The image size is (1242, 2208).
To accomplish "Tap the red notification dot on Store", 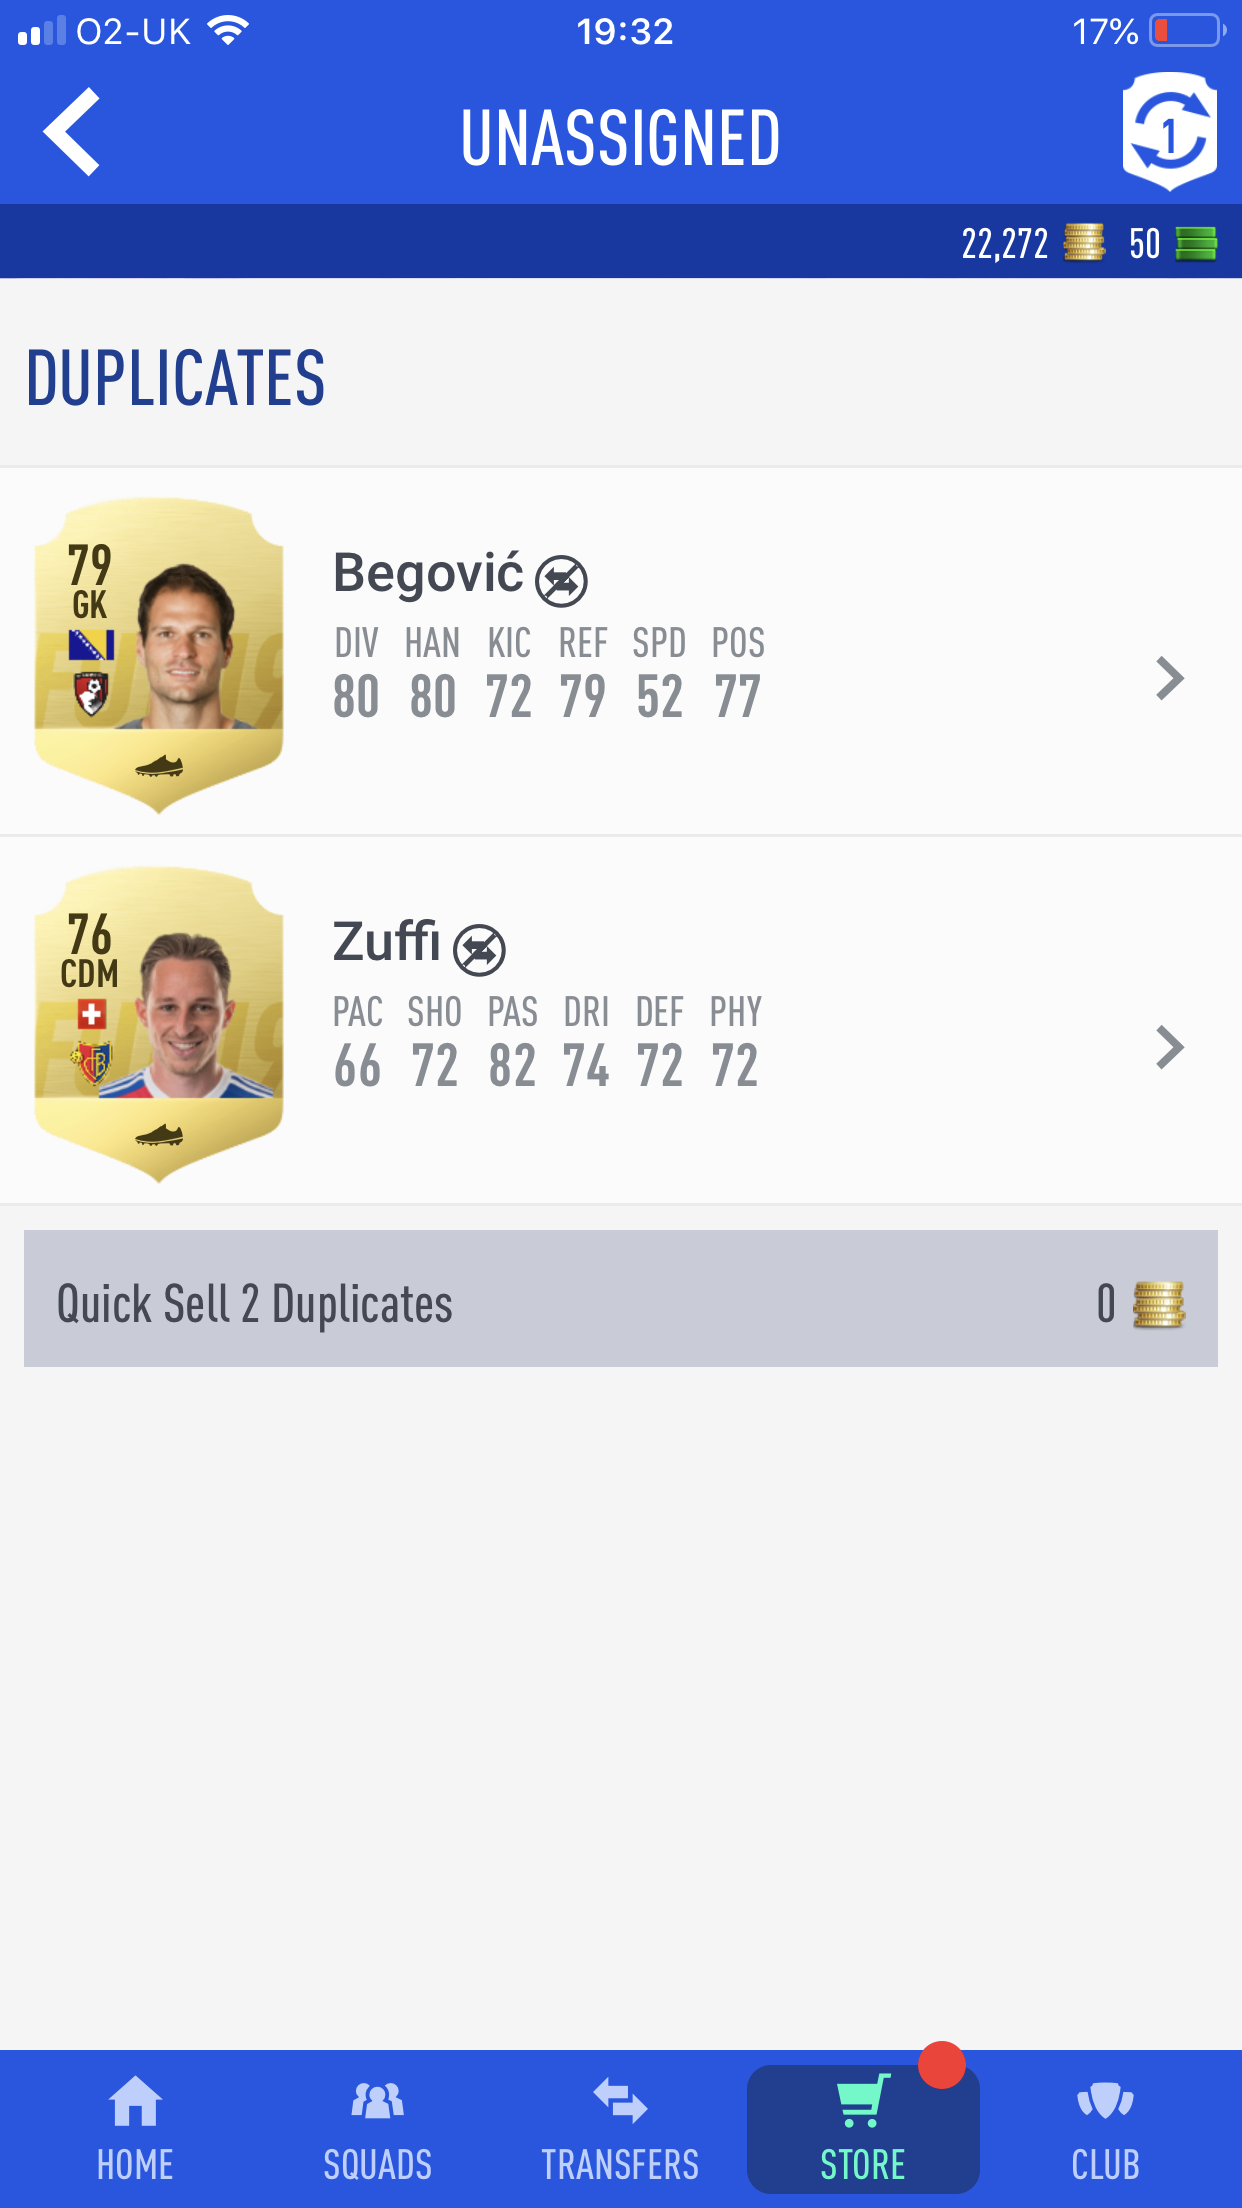I will [x=942, y=2065].
